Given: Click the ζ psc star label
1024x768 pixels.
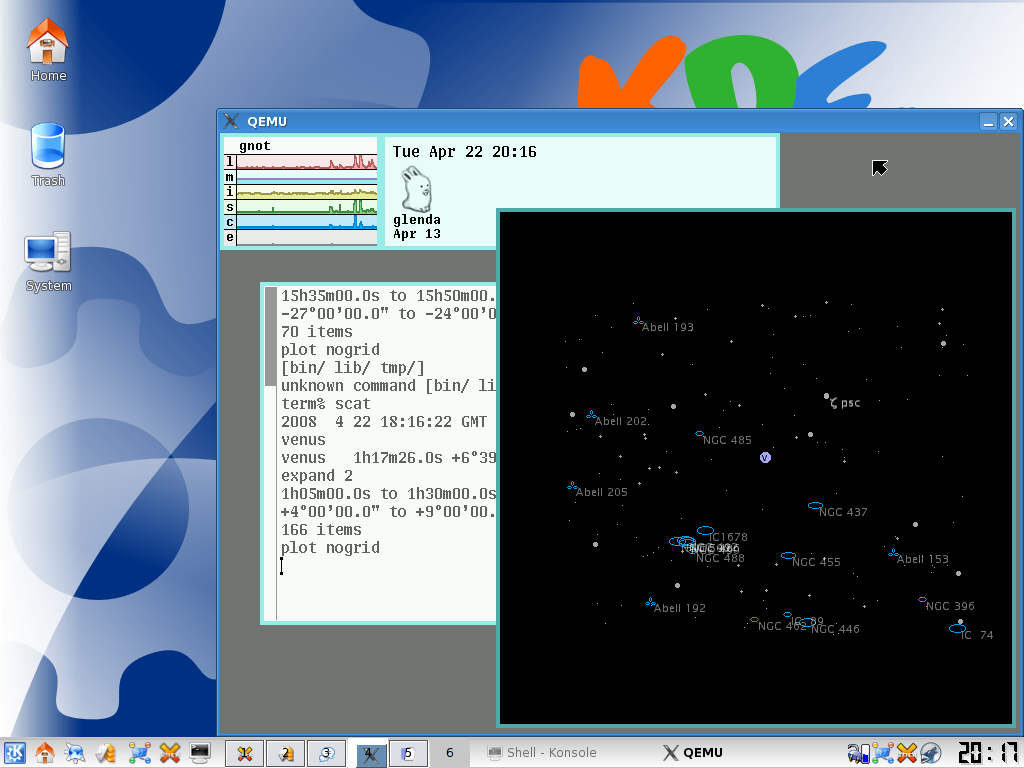Looking at the screenshot, I should 844,403.
